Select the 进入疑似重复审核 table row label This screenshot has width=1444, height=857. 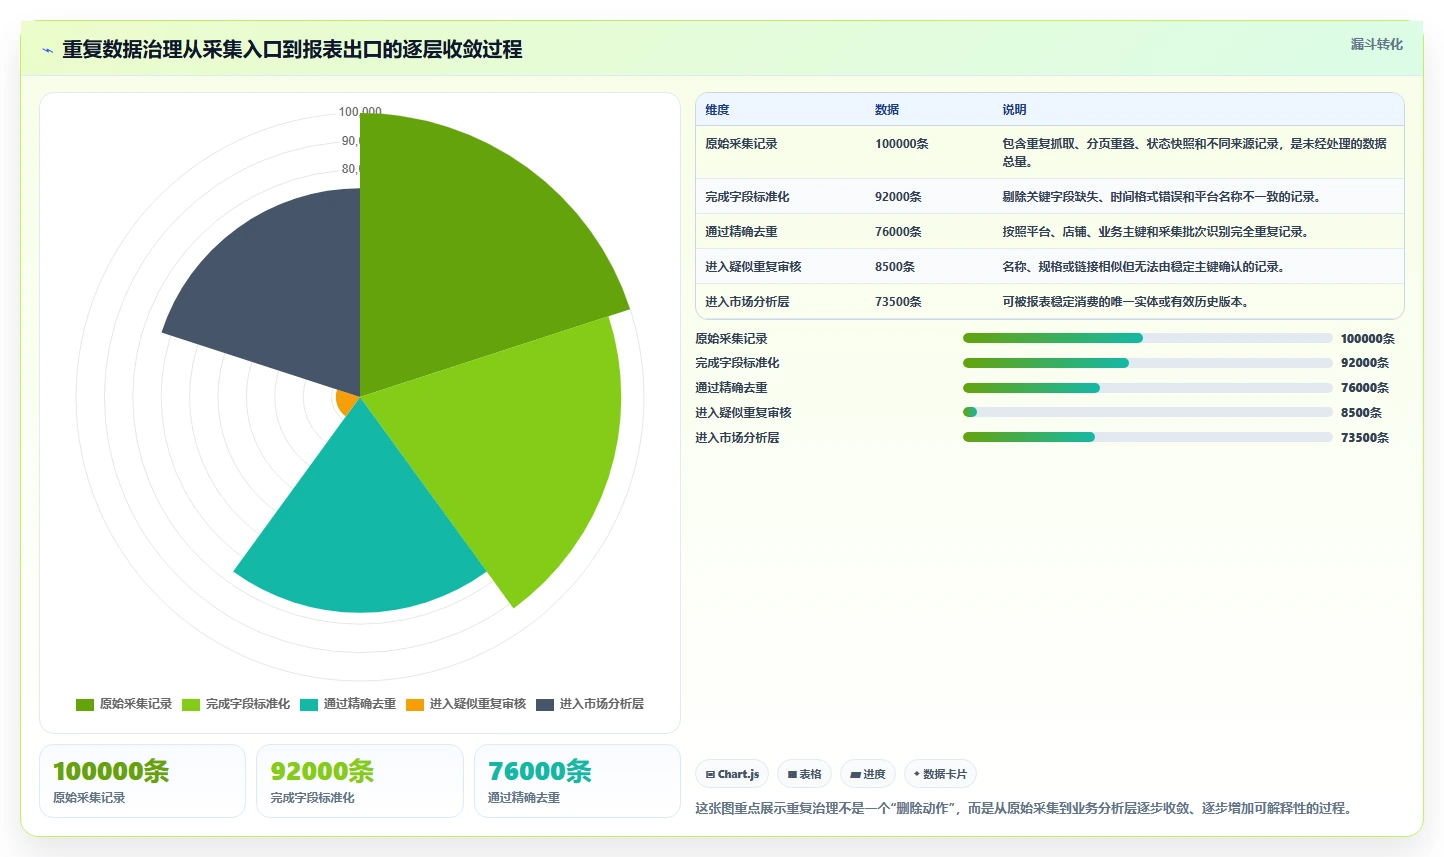[753, 267]
